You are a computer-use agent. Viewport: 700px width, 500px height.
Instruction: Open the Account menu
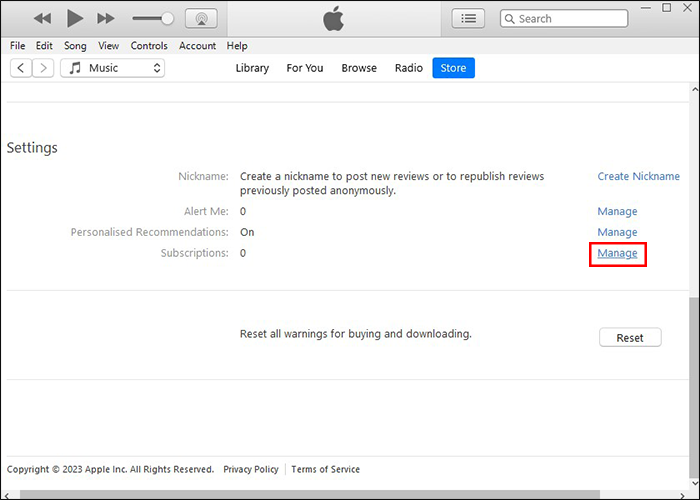(x=197, y=46)
